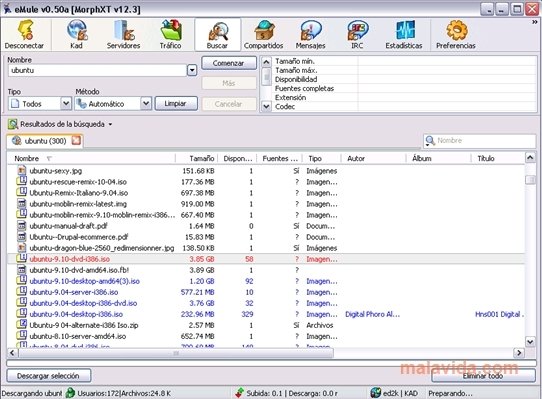The height and width of the screenshot is (399, 542).
Task: Open the Servidores panel
Action: 123,35
